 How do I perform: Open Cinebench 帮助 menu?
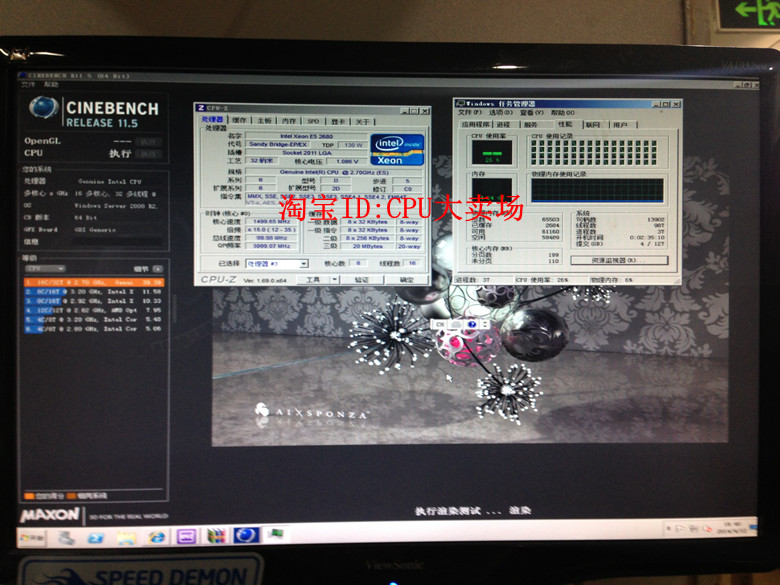[x=50, y=84]
